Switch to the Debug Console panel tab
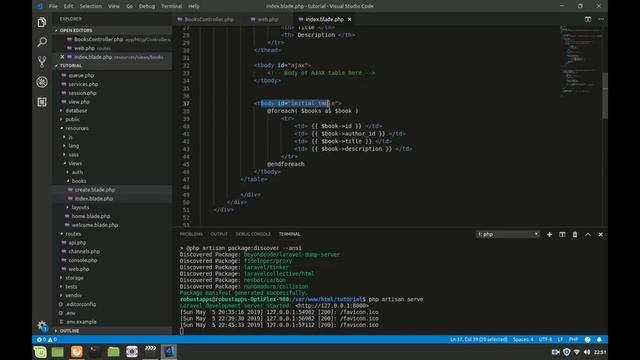This screenshot has width=640, height=360. coord(253,234)
